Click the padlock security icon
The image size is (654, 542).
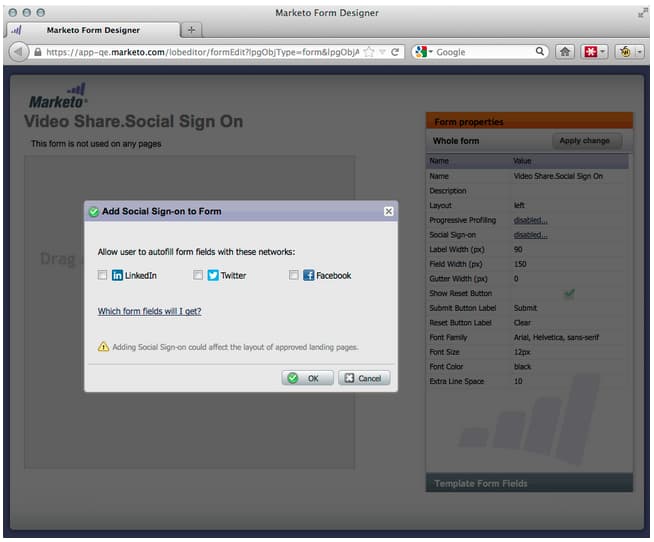[38, 52]
